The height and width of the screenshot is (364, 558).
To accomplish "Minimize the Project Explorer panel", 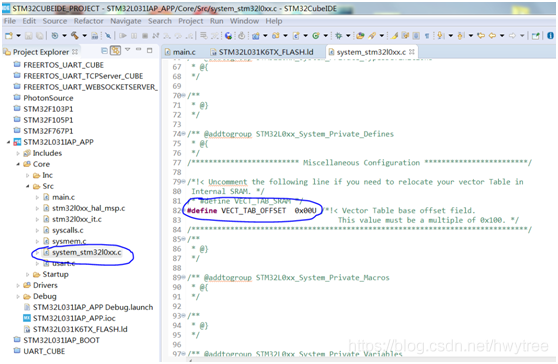I will 138,49.
